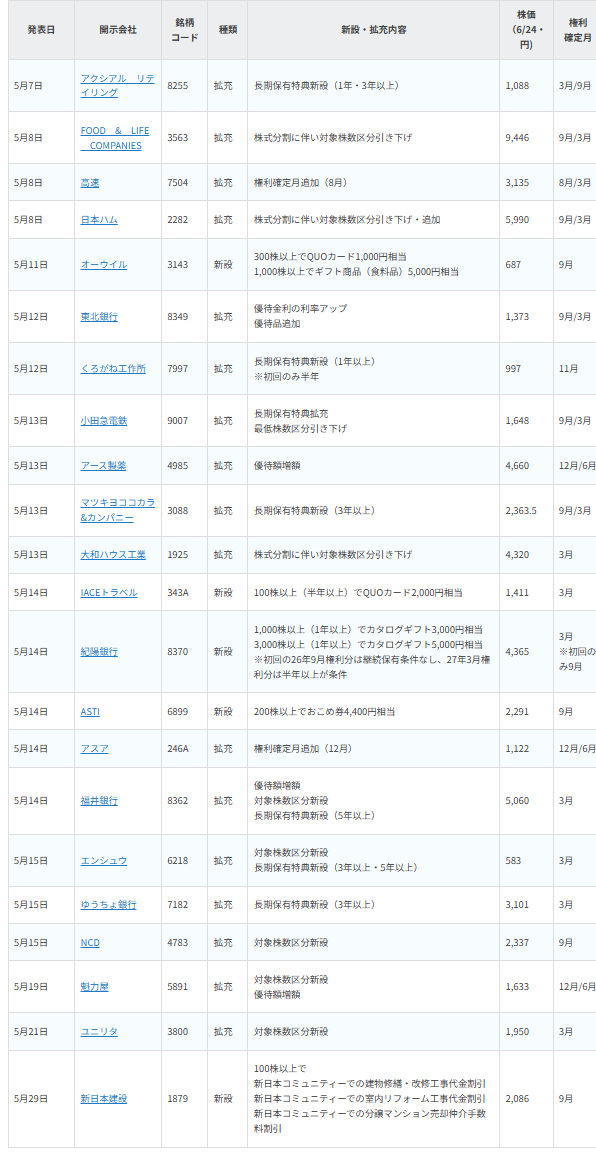Open the アクシアル リテイリング company link
596x1158 pixels.
(x=117, y=85)
